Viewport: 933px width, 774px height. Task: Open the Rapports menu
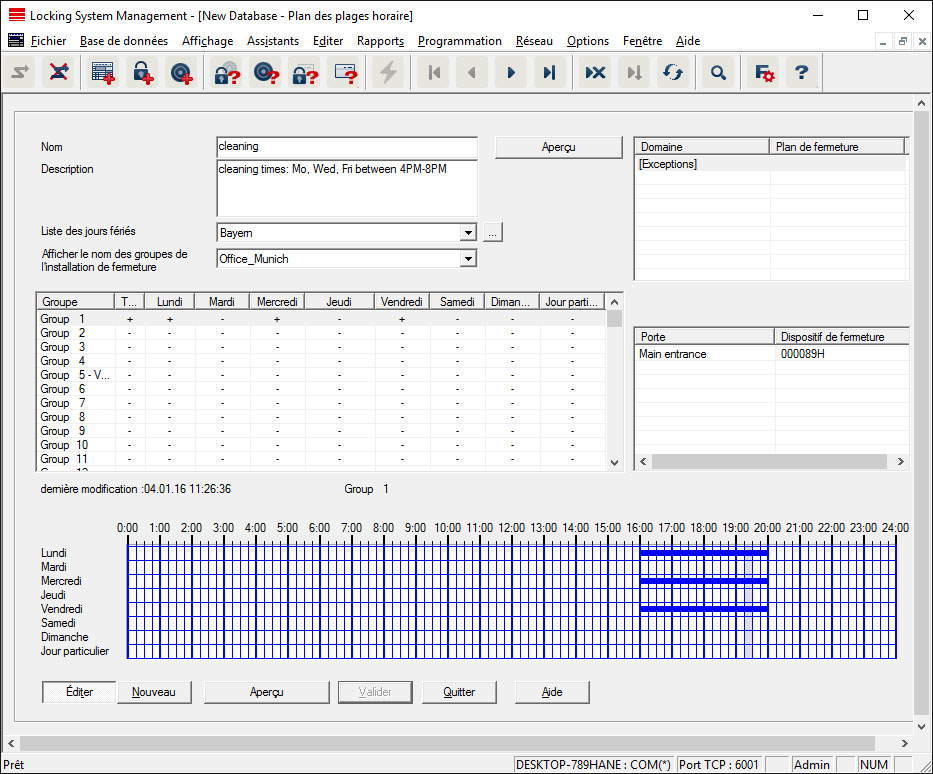point(380,41)
